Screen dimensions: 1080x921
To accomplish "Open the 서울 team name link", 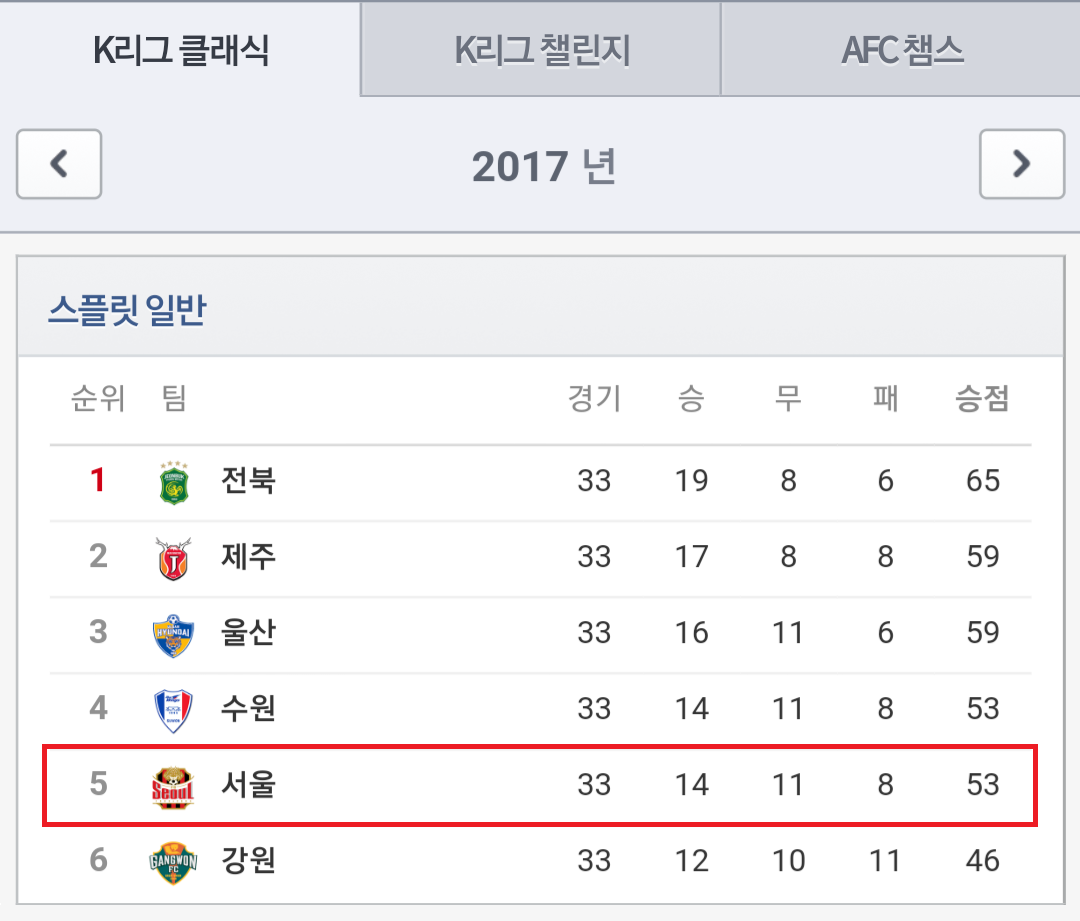I will tap(248, 784).
